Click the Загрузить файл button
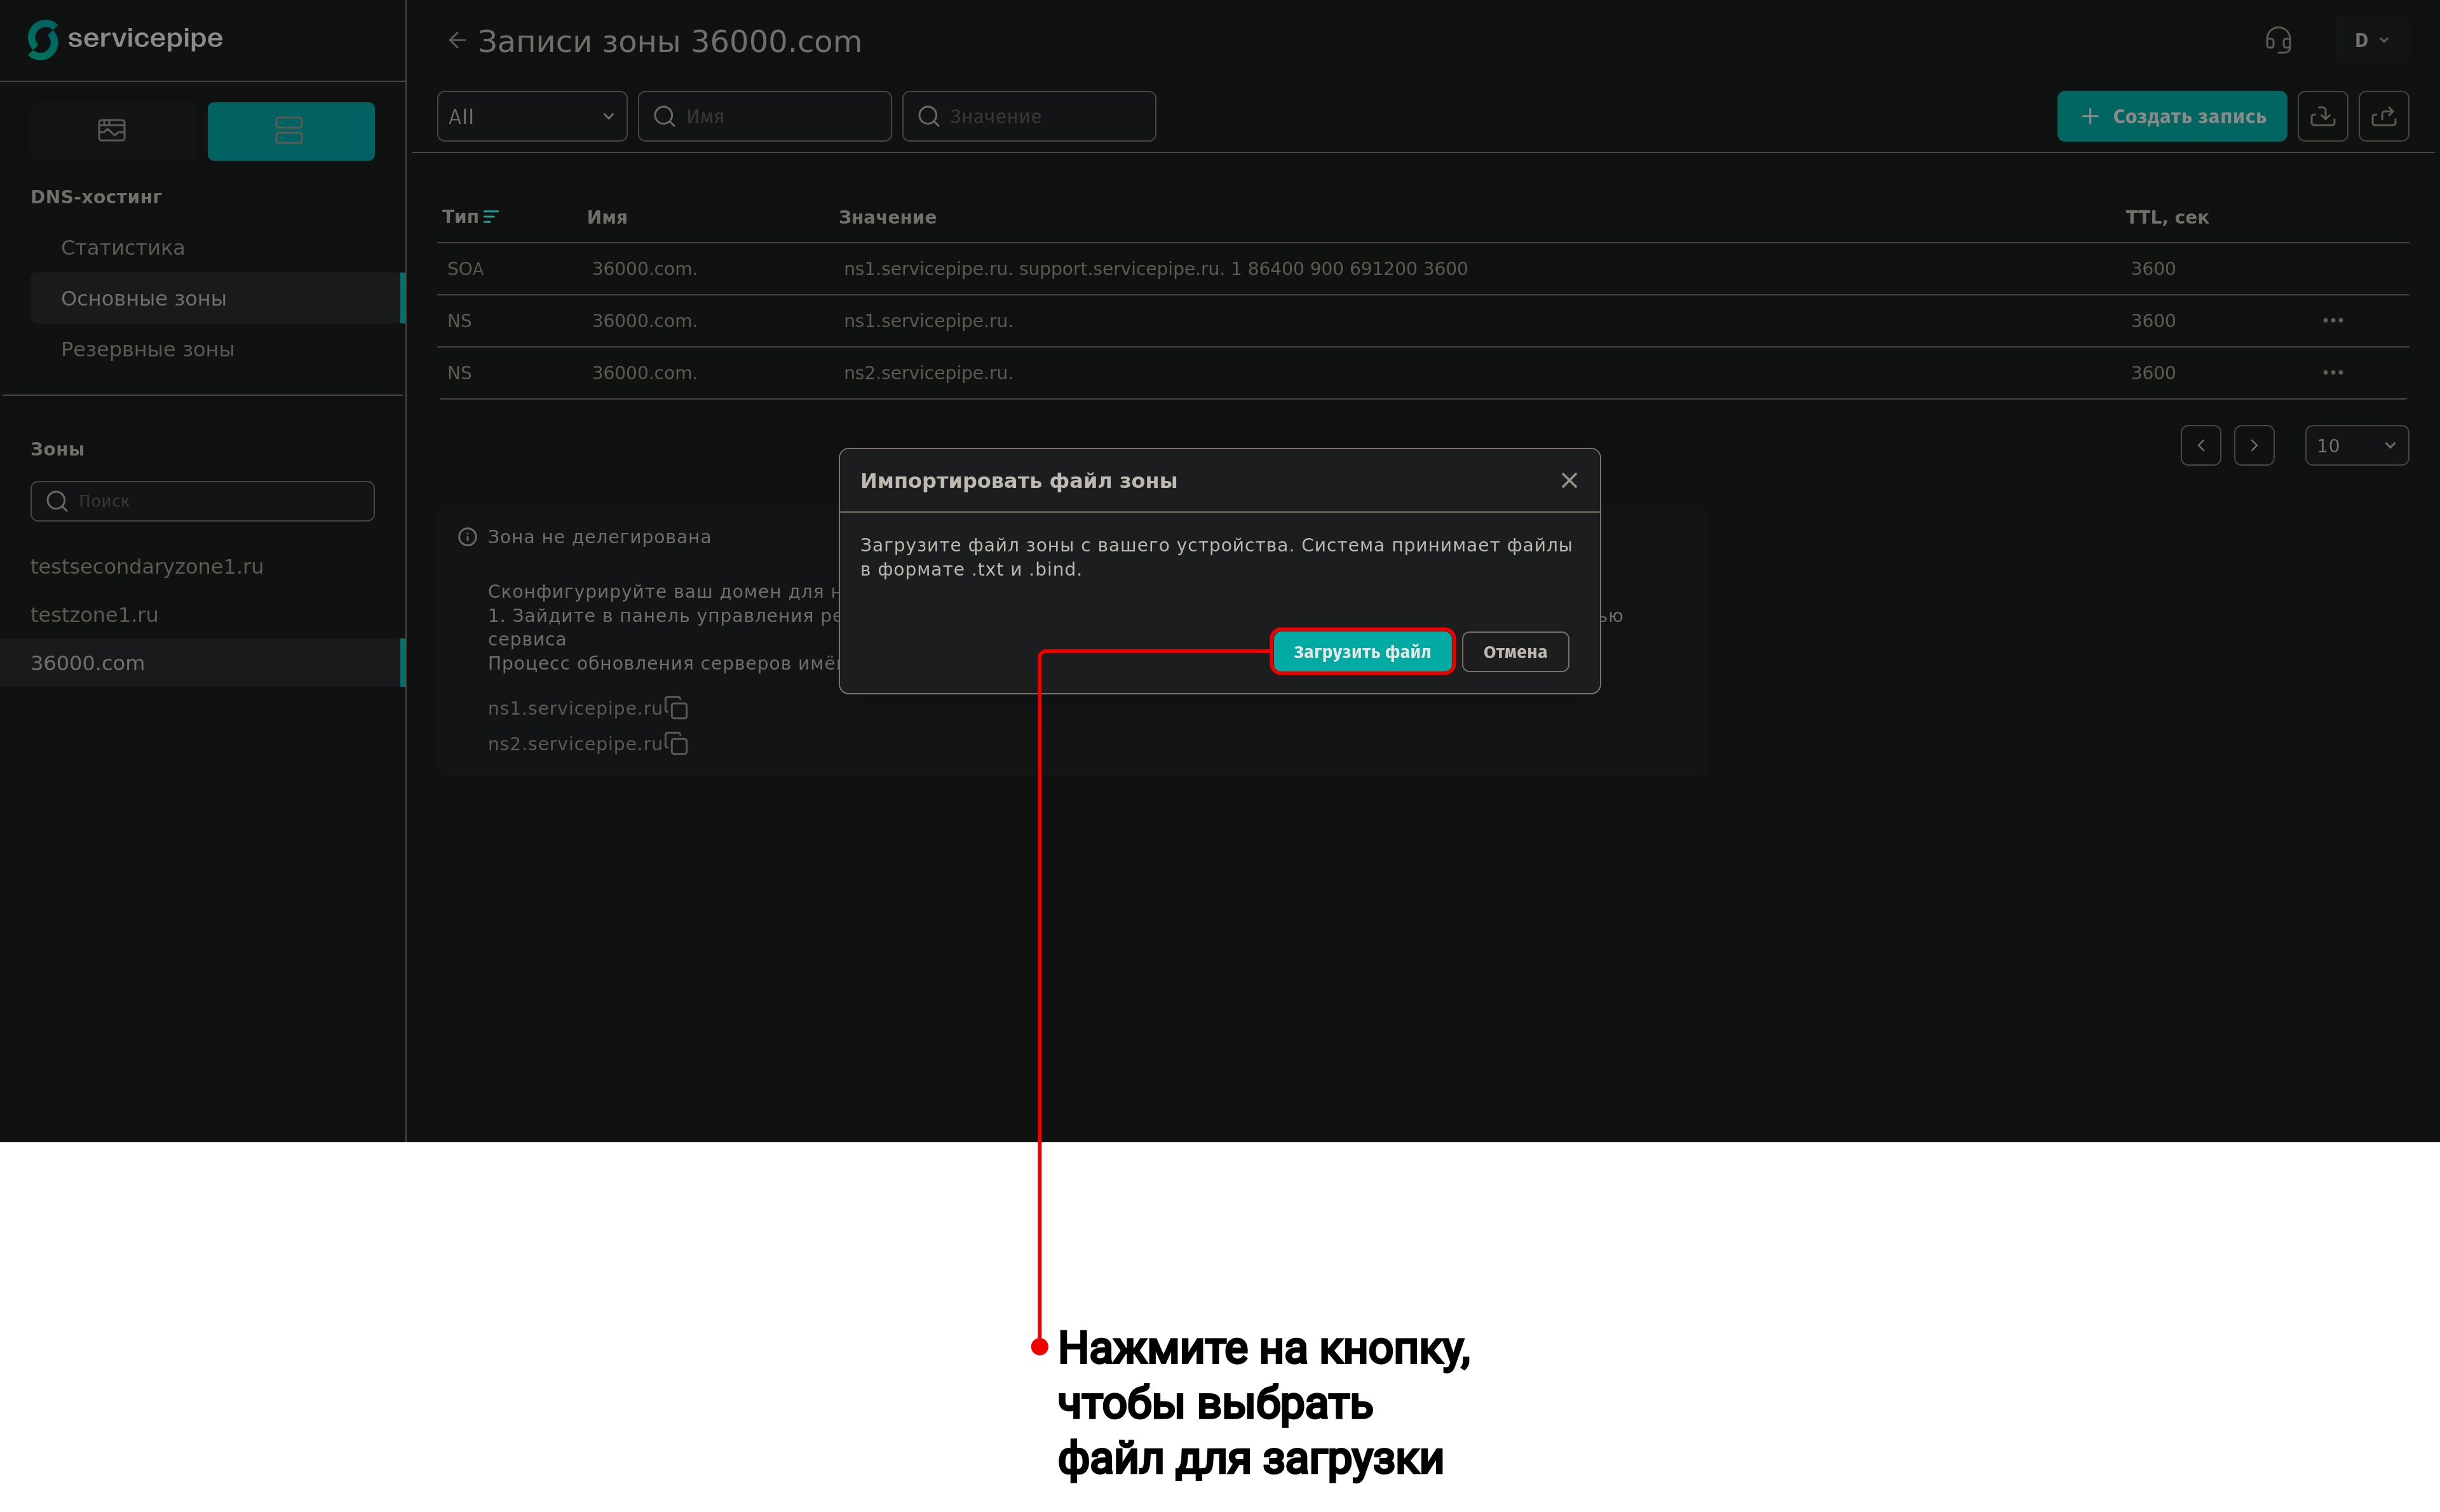This screenshot has height=1512, width=2440. pos(1361,652)
